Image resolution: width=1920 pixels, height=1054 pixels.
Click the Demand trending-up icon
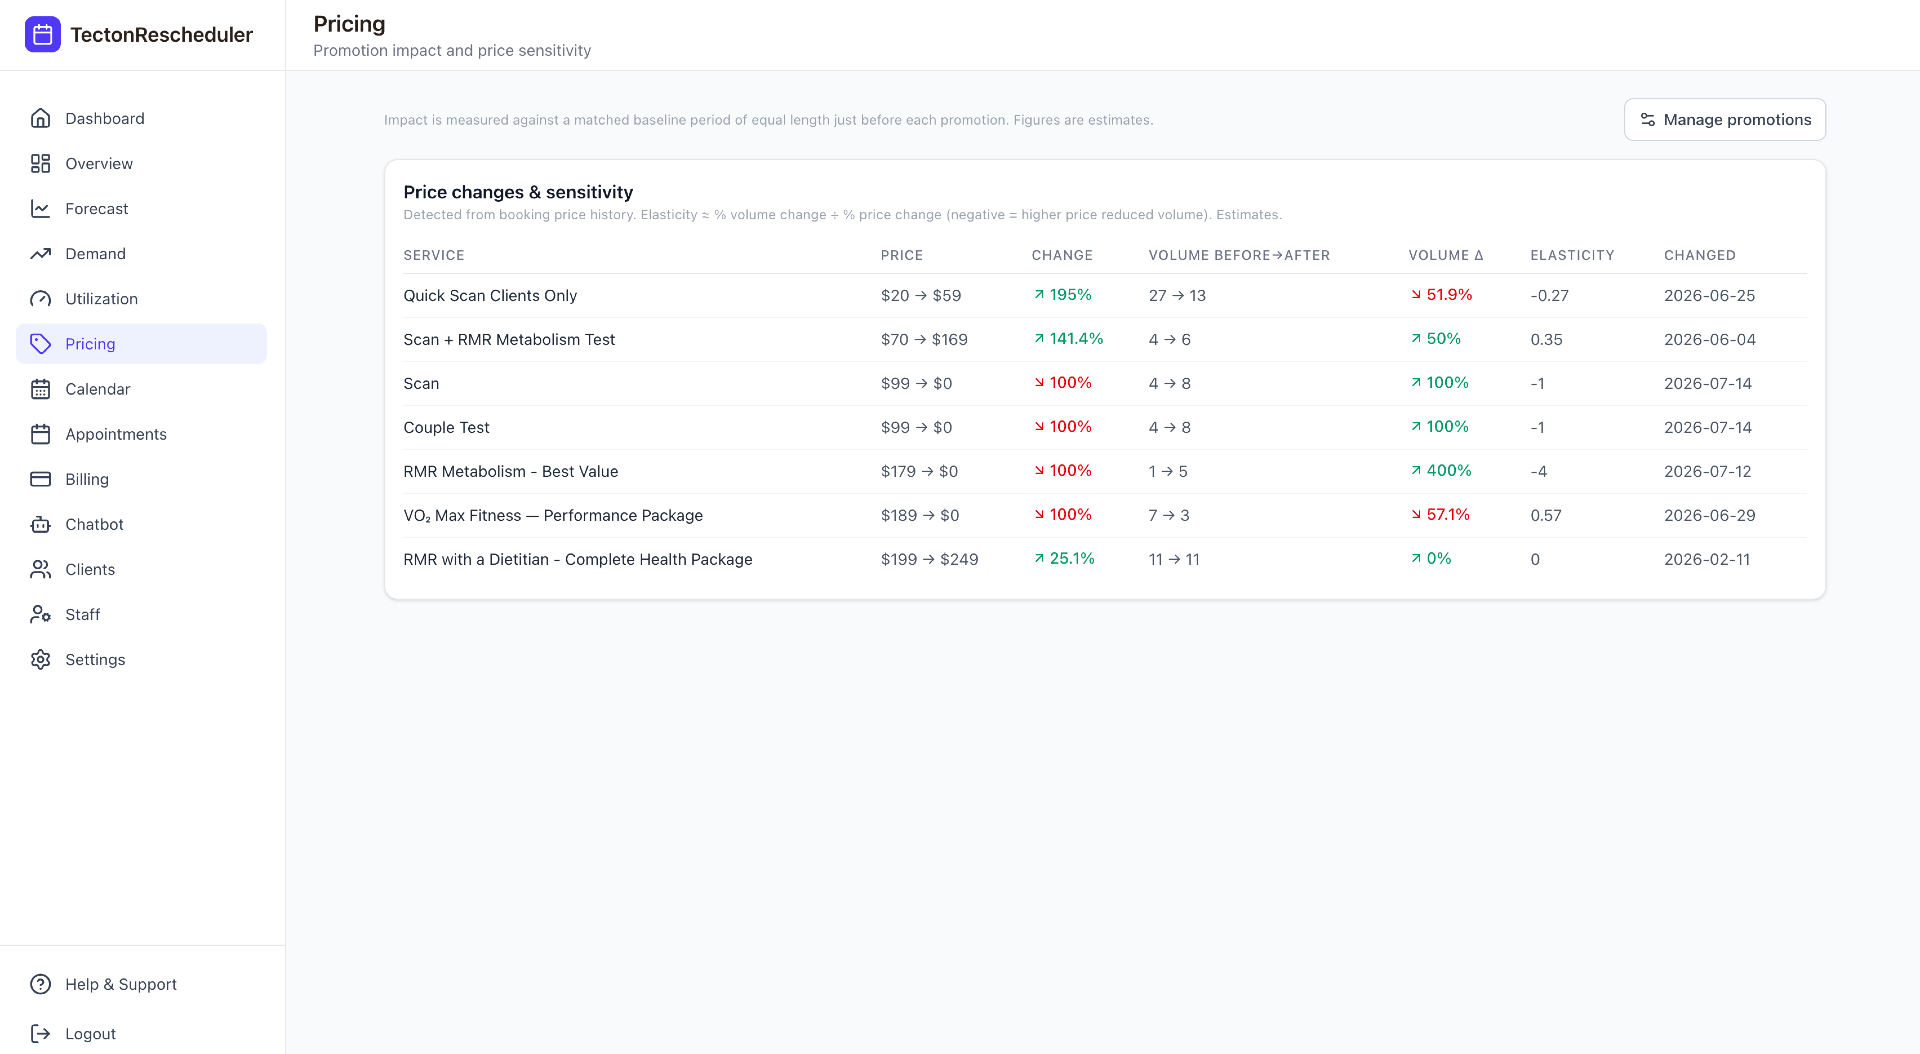(40, 253)
